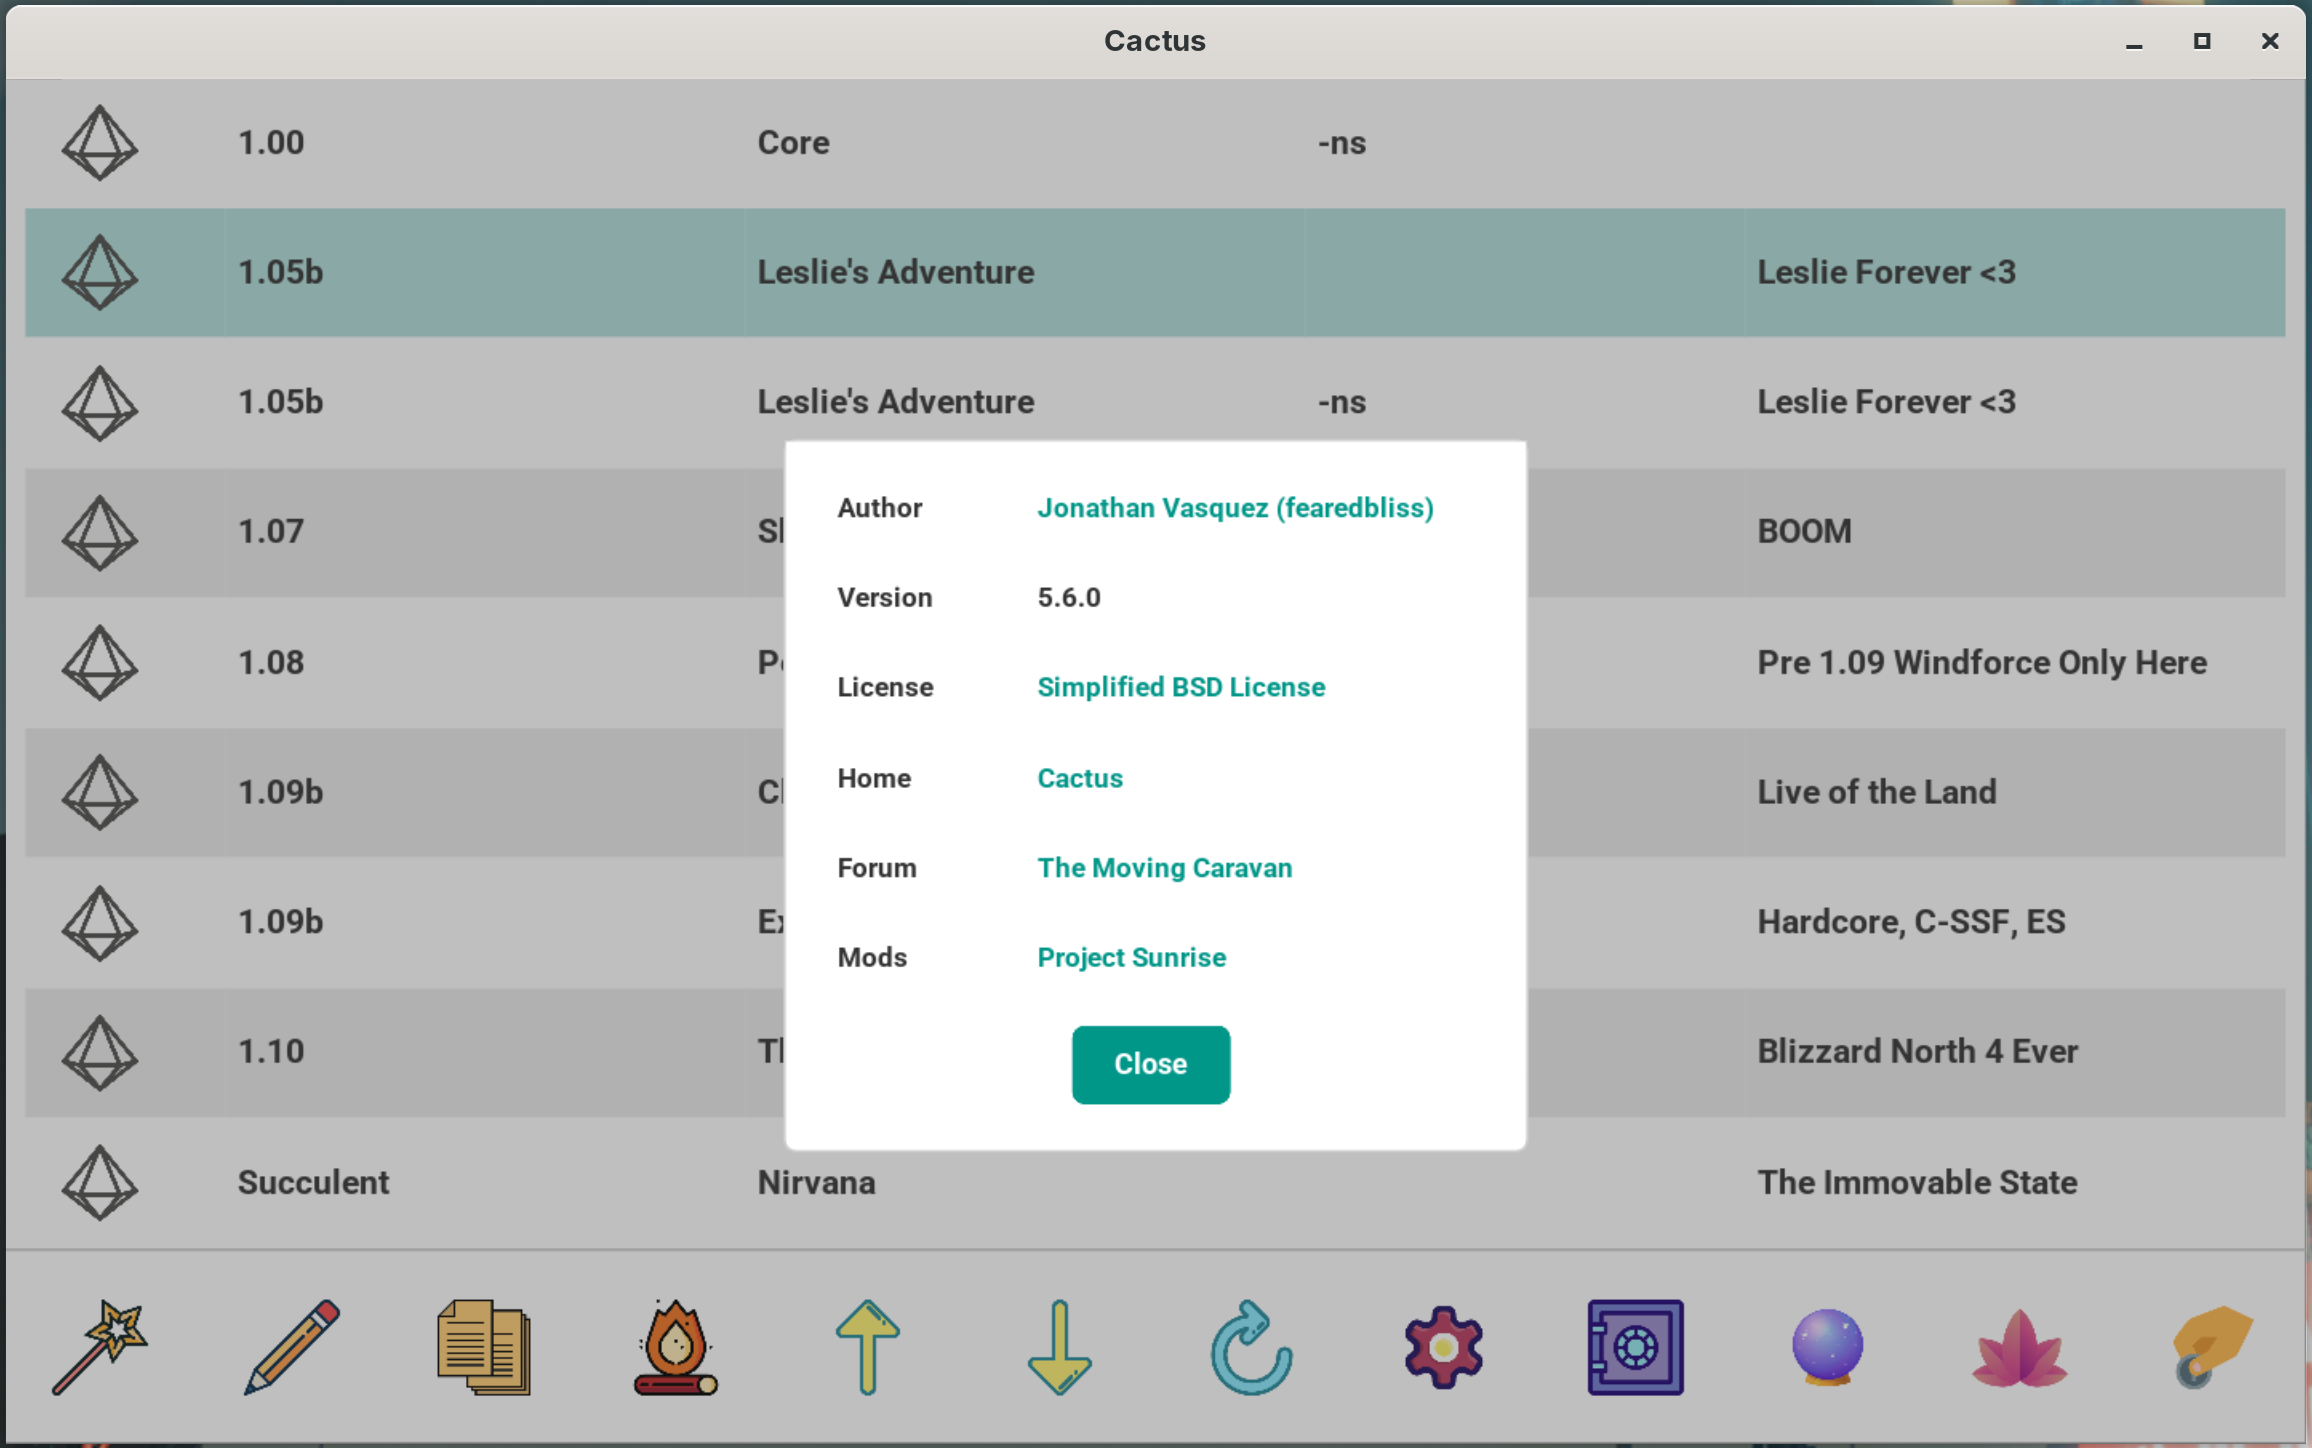Click the crystal ball icon
Image resolution: width=2312 pixels, height=1448 pixels.
click(x=1827, y=1347)
